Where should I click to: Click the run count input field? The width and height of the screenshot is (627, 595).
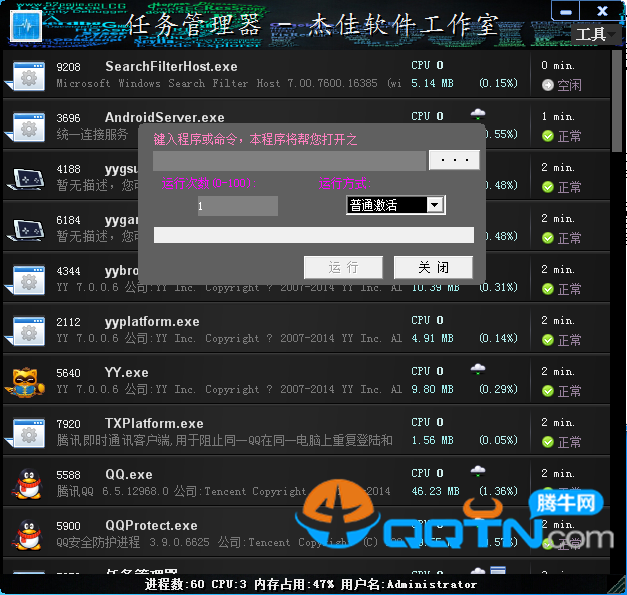tap(237, 206)
